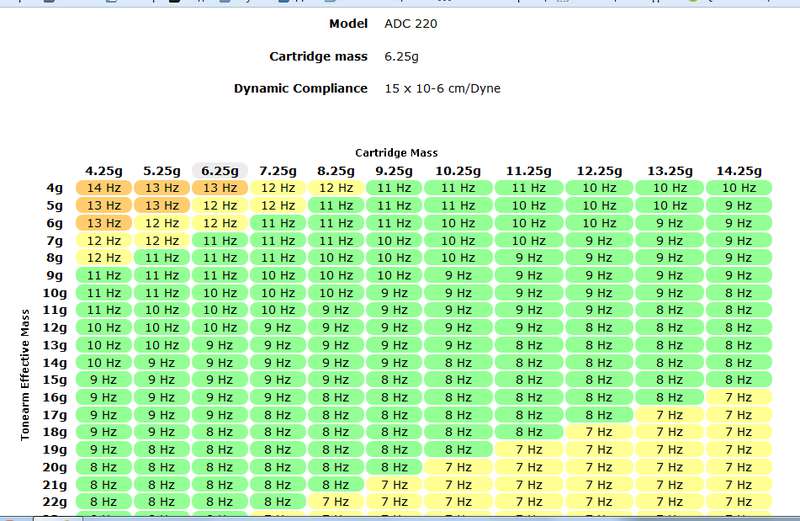Click the dynamic compliance value 15 x 10-6 cm/Dyne
This screenshot has height=521, width=800.
(x=442, y=88)
